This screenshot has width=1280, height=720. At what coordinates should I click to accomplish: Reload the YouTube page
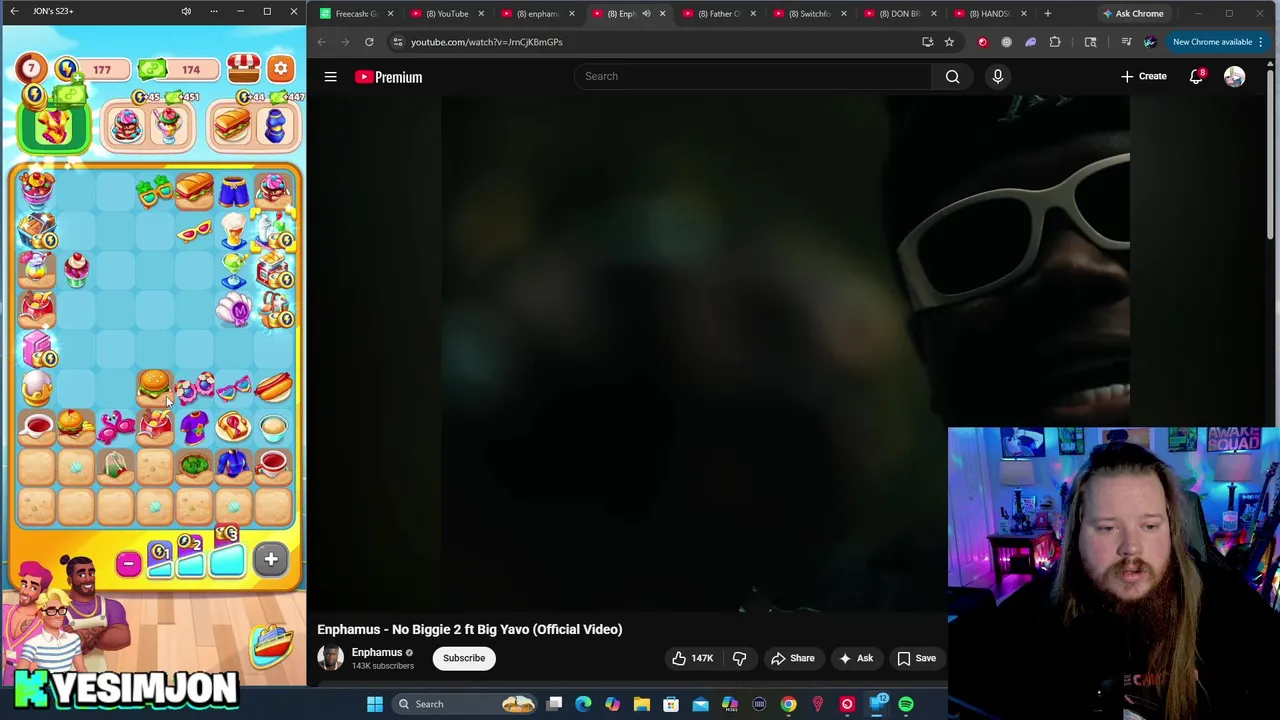[x=369, y=42]
